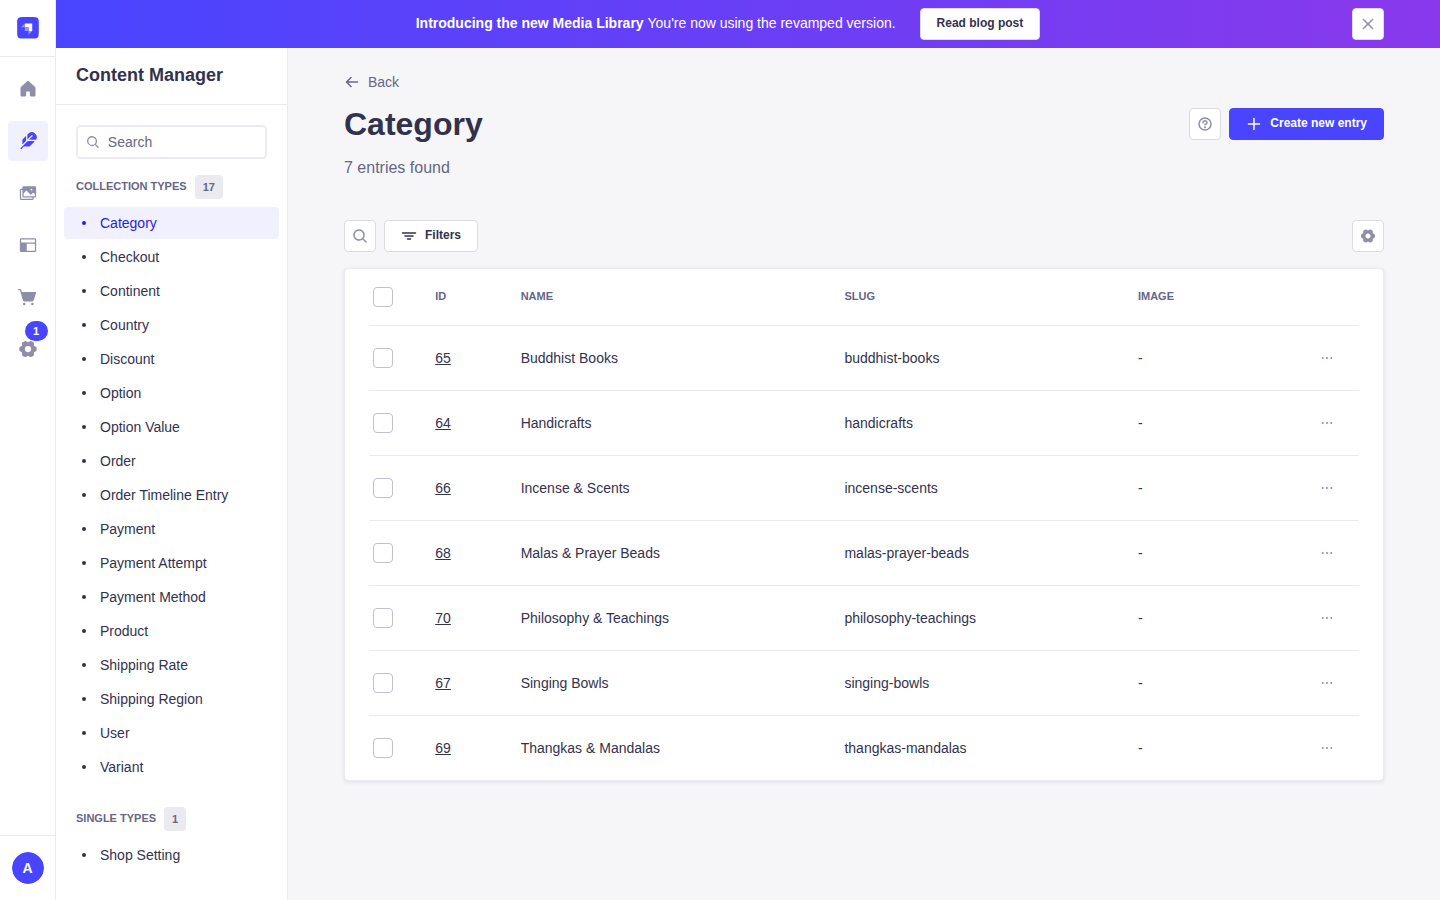Check the Buddhist Books row
The height and width of the screenshot is (900, 1440).
[x=383, y=358]
